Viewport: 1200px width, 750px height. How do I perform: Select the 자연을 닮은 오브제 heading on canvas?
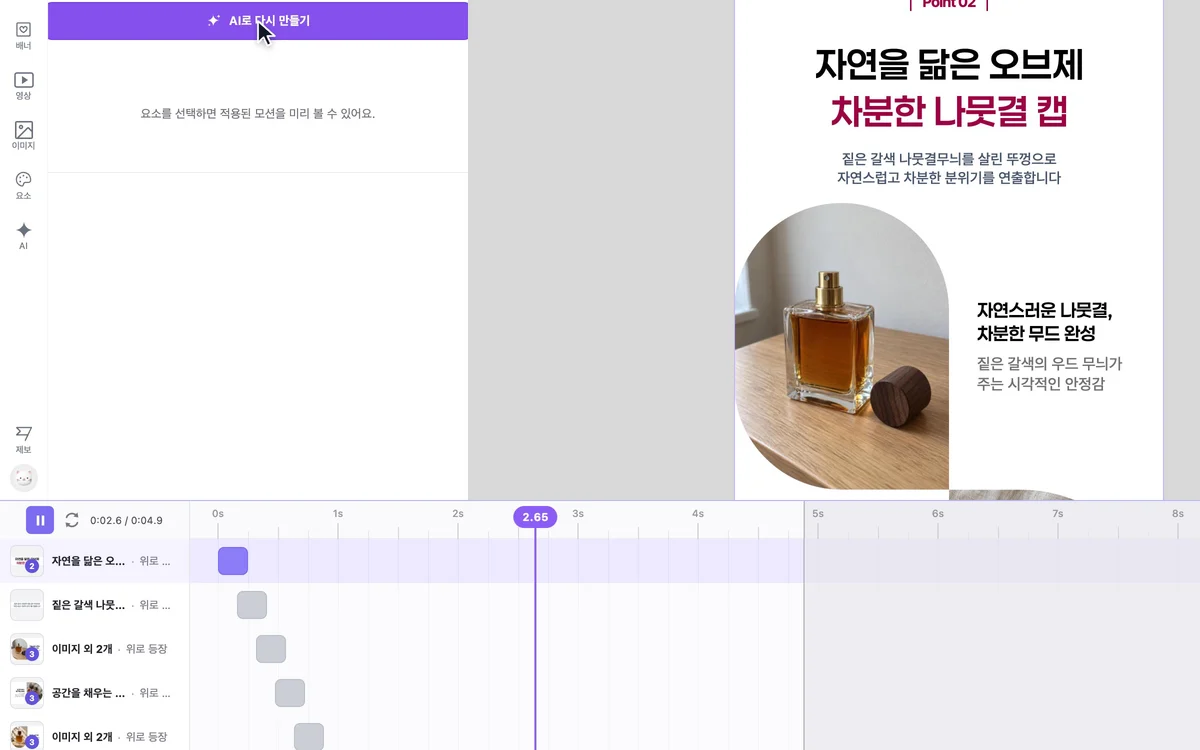[949, 65]
